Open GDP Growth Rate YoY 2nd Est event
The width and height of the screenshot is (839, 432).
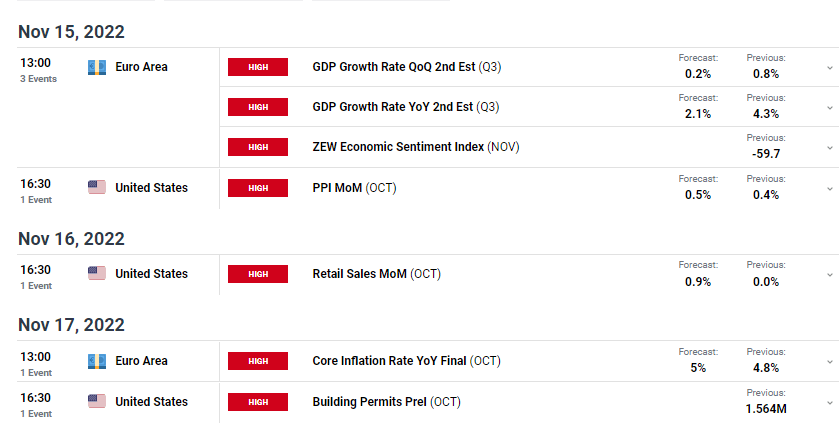click(406, 107)
